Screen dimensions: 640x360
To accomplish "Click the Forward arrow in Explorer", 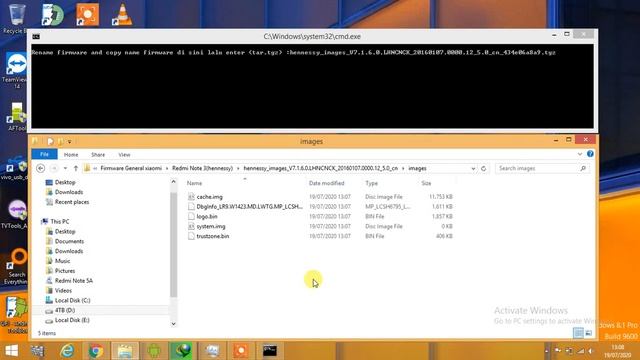I will pos(54,168).
